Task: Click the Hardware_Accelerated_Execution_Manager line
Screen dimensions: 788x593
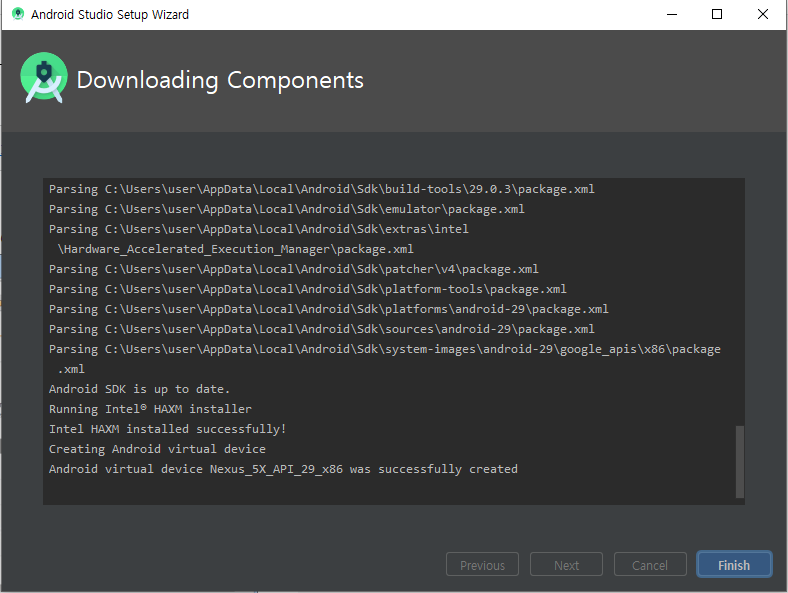Action: click(x=236, y=249)
